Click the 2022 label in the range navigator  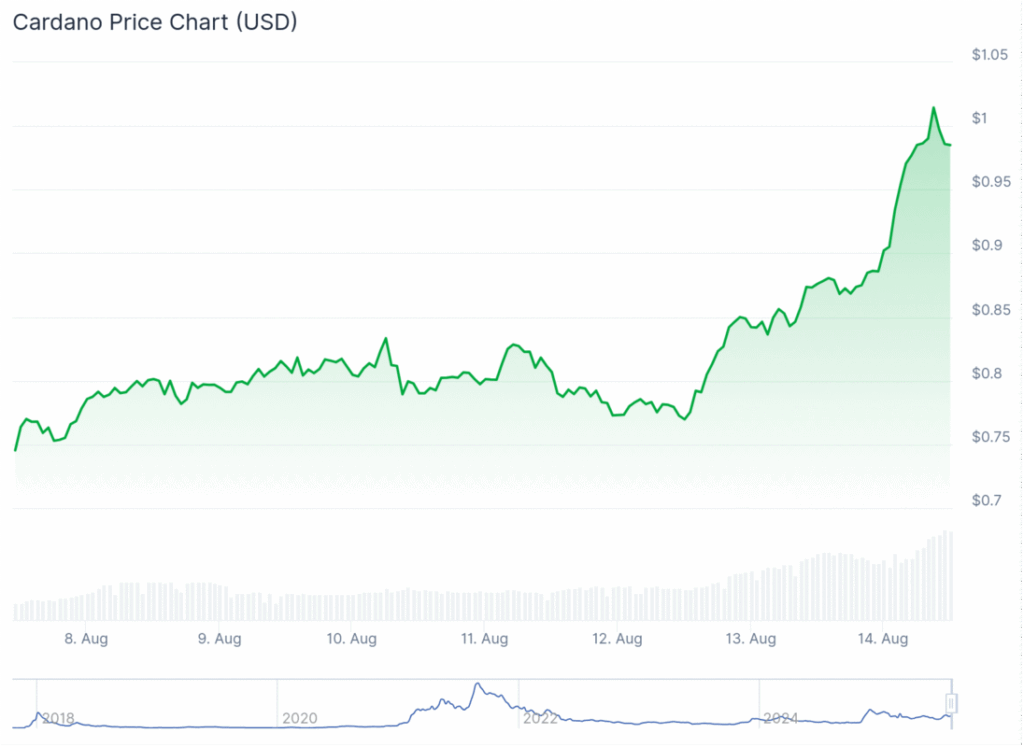(x=541, y=718)
